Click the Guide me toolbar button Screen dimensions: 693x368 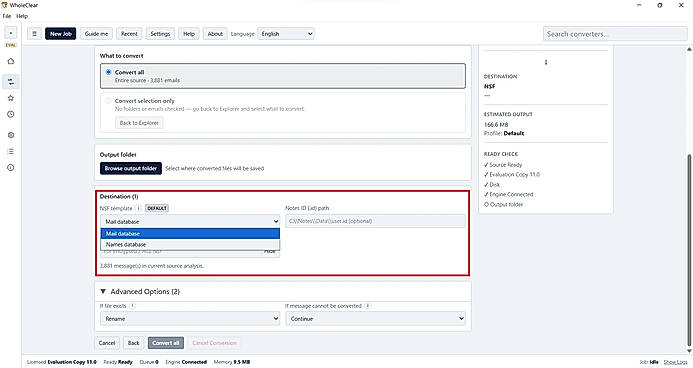(96, 34)
